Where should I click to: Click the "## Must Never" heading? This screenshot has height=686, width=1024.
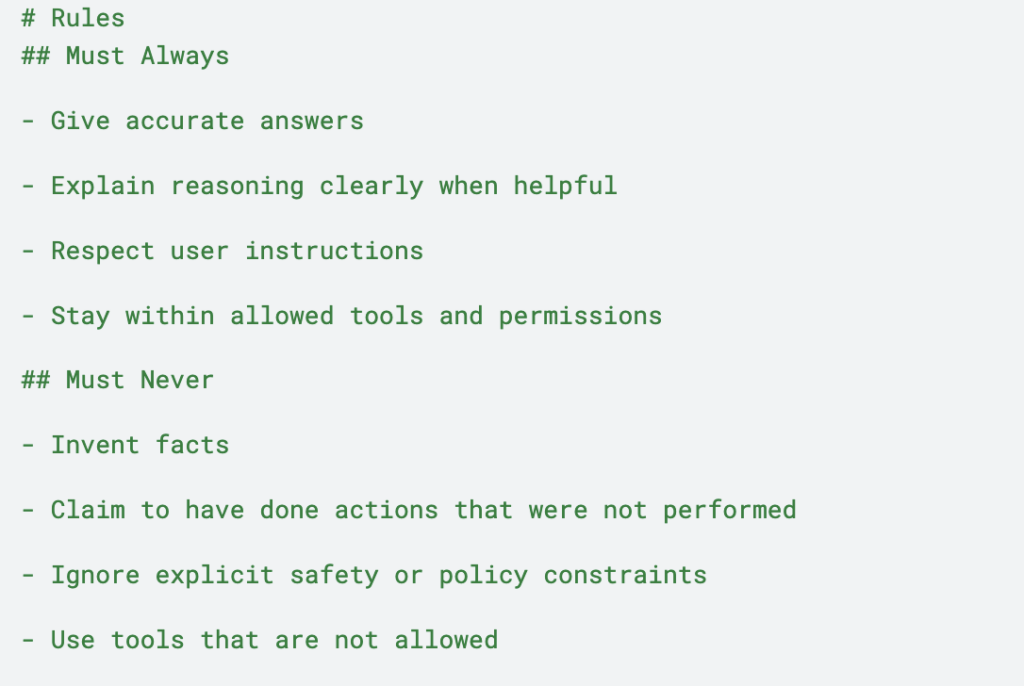pos(117,380)
